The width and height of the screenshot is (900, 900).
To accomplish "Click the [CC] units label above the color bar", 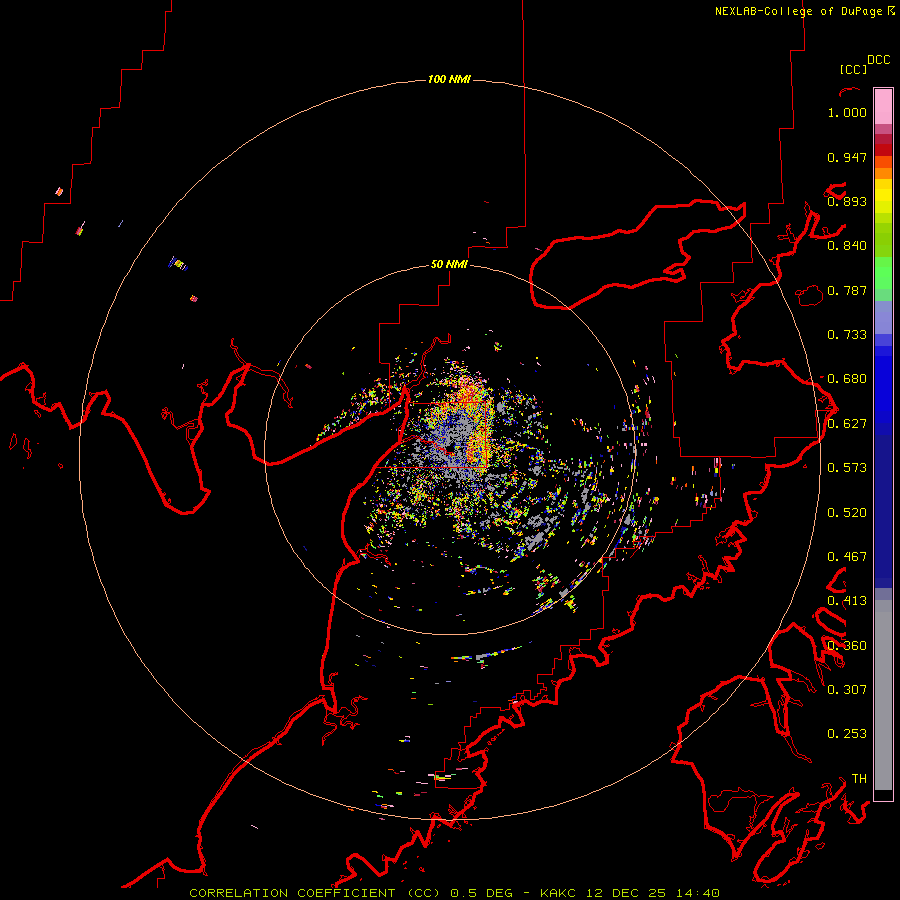I will (x=853, y=69).
